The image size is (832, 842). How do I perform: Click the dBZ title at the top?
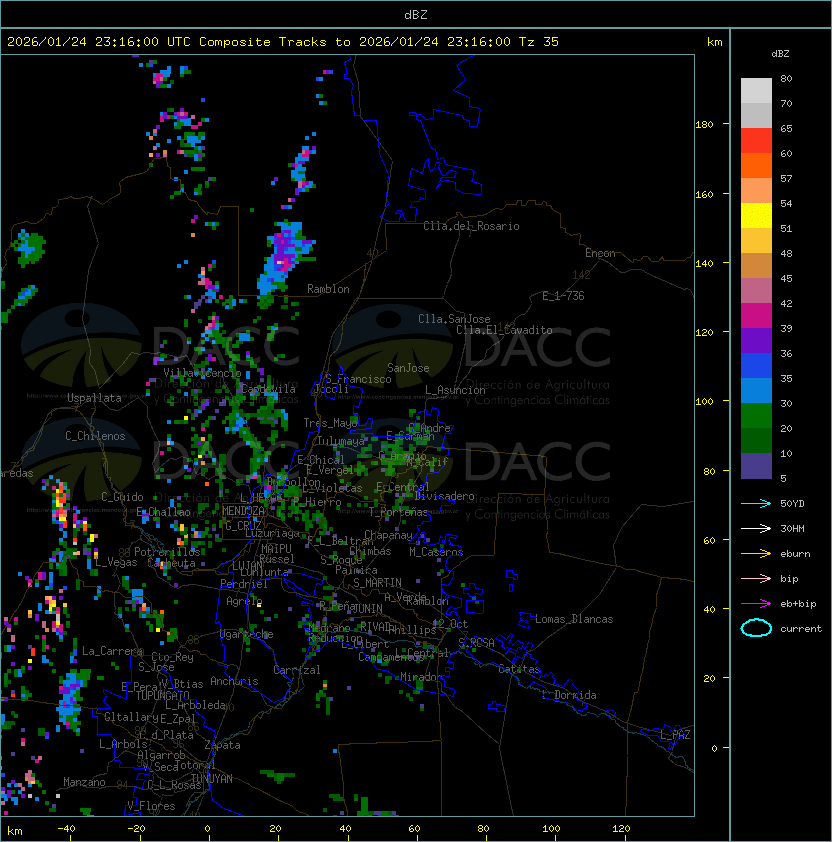(416, 15)
